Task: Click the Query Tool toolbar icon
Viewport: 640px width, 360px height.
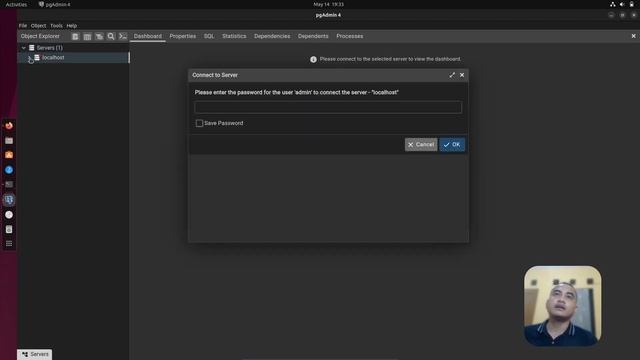Action: pos(76,36)
